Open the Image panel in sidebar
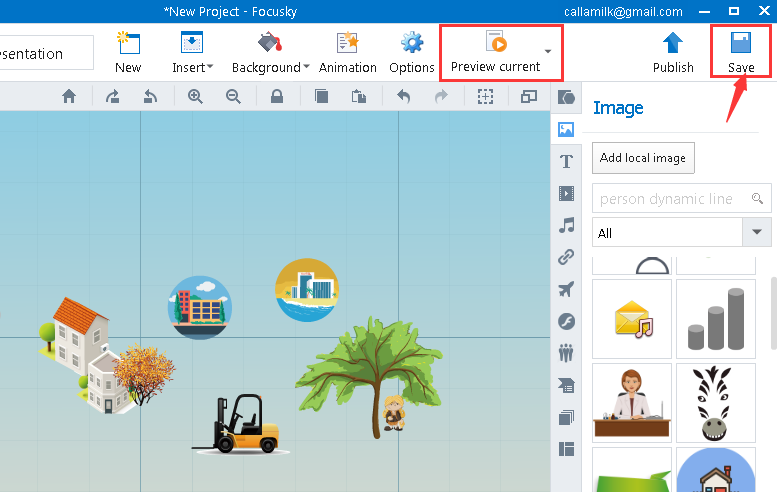The image size is (777, 492). (566, 129)
